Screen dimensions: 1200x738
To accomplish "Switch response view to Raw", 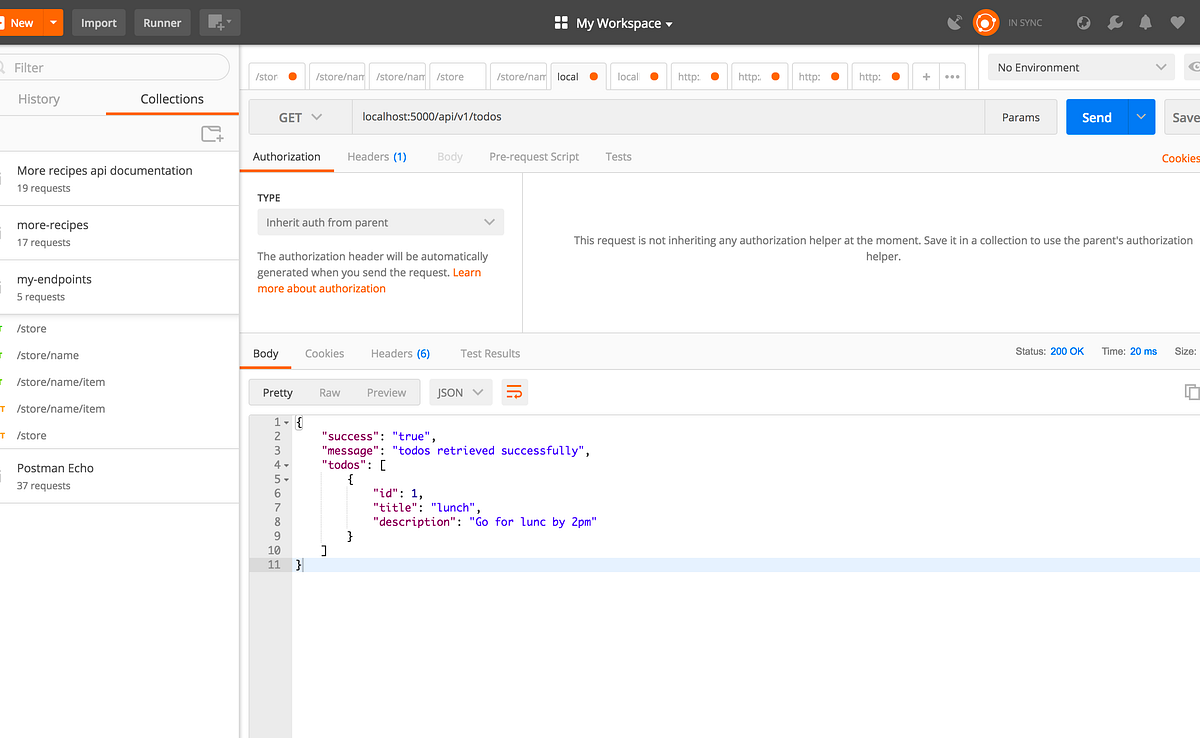I will 330,392.
